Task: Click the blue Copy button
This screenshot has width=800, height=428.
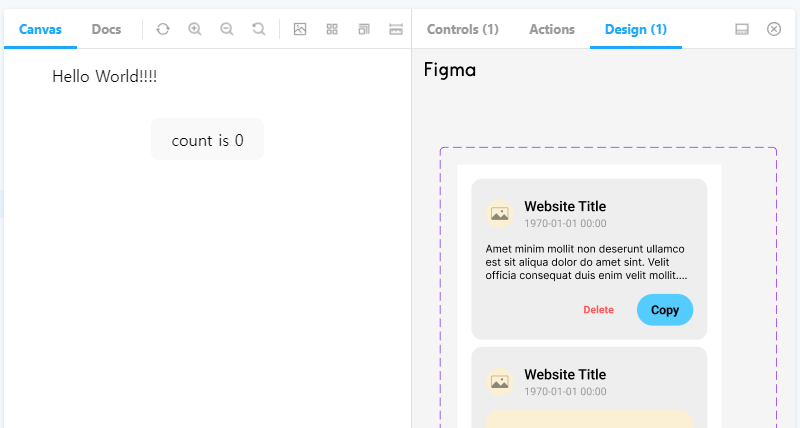Action: [665, 310]
